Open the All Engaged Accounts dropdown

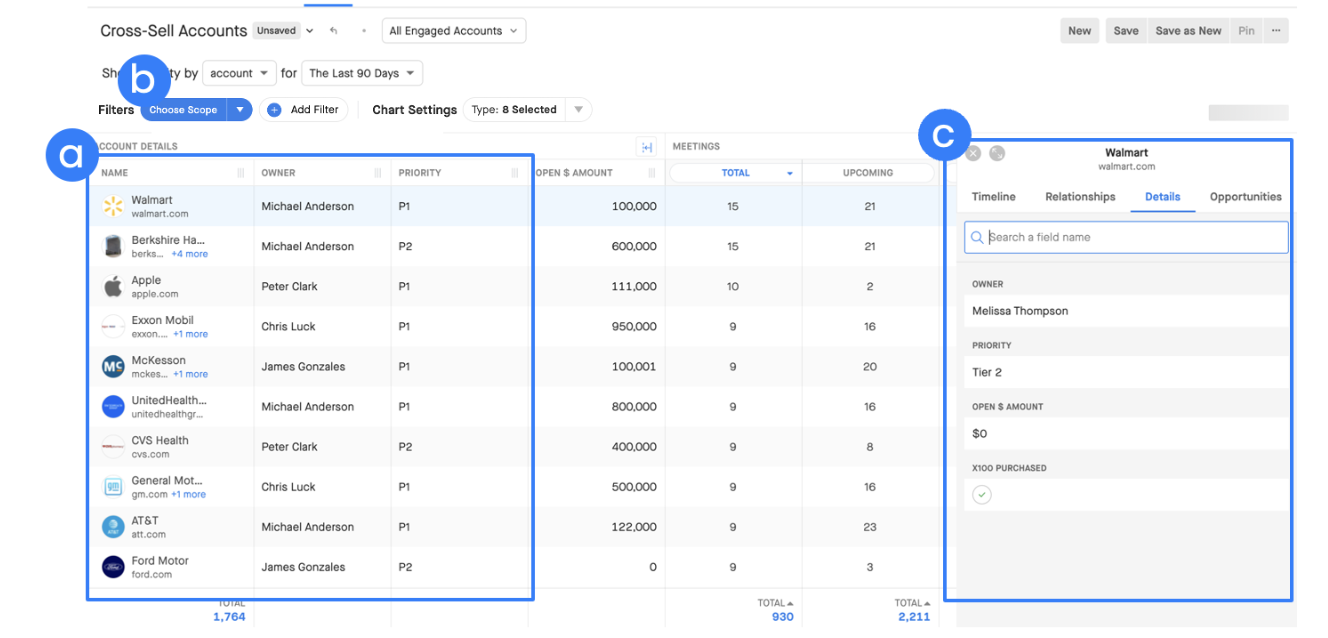(453, 31)
